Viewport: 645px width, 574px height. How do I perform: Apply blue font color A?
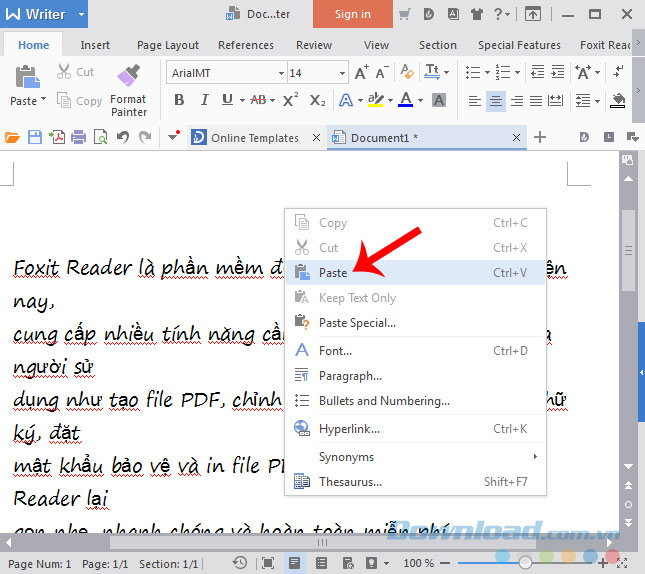pos(406,100)
